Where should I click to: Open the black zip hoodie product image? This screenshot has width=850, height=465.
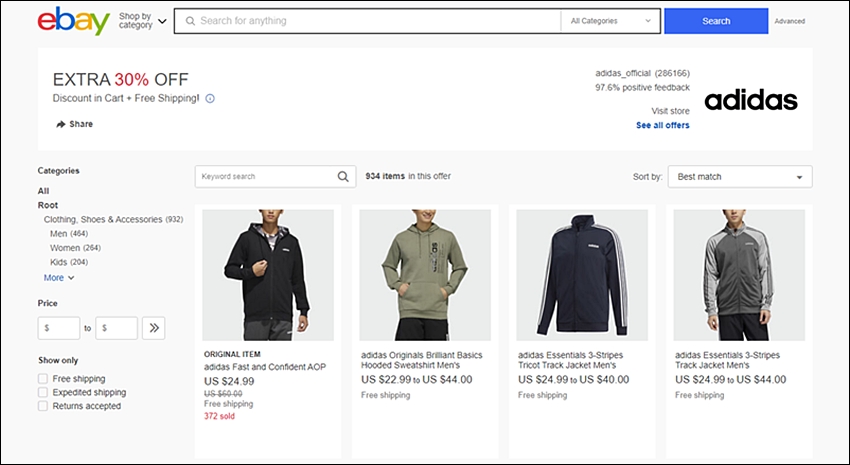tap(268, 275)
